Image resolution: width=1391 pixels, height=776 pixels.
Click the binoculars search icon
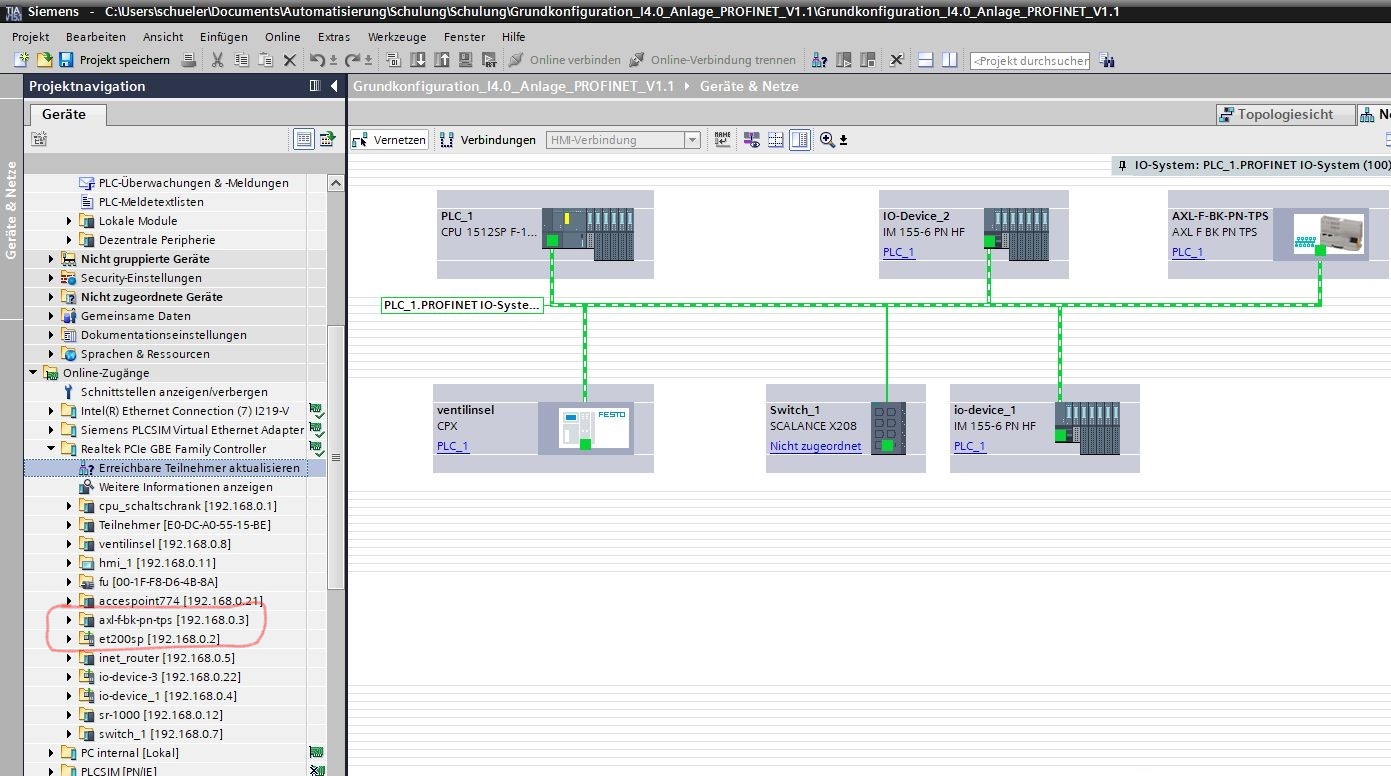click(1106, 60)
